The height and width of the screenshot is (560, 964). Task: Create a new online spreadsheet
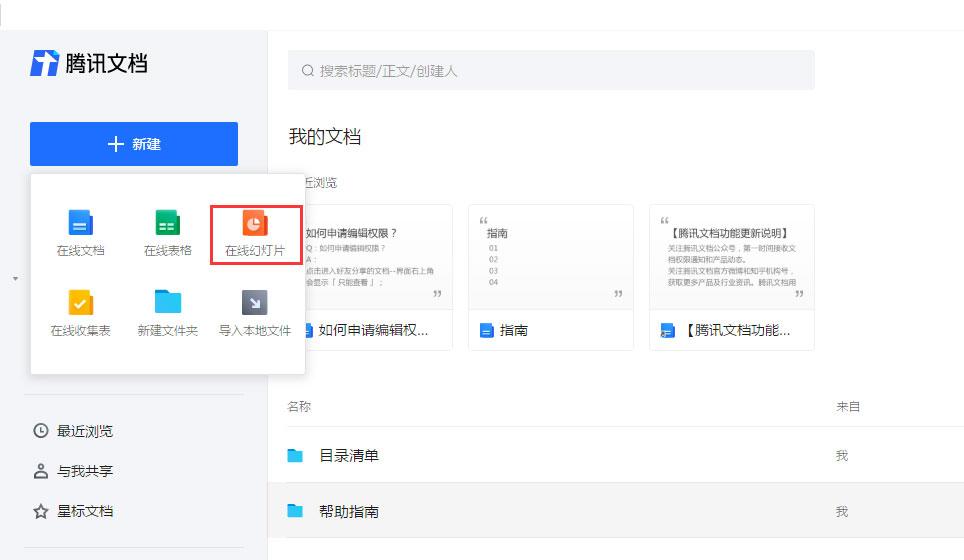coord(167,234)
